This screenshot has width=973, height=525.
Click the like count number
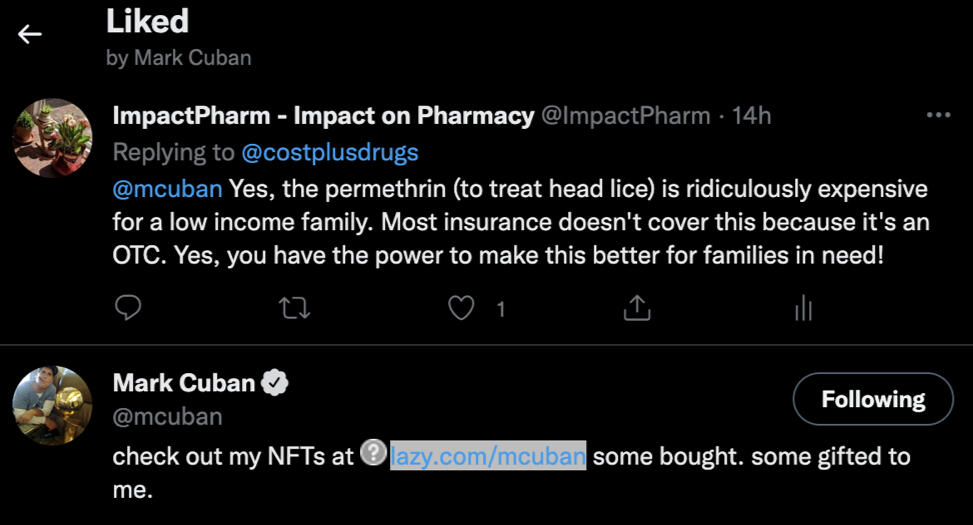click(501, 310)
